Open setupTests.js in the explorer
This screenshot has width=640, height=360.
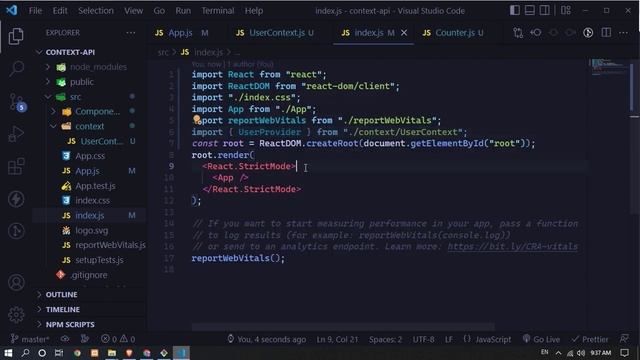point(99,260)
